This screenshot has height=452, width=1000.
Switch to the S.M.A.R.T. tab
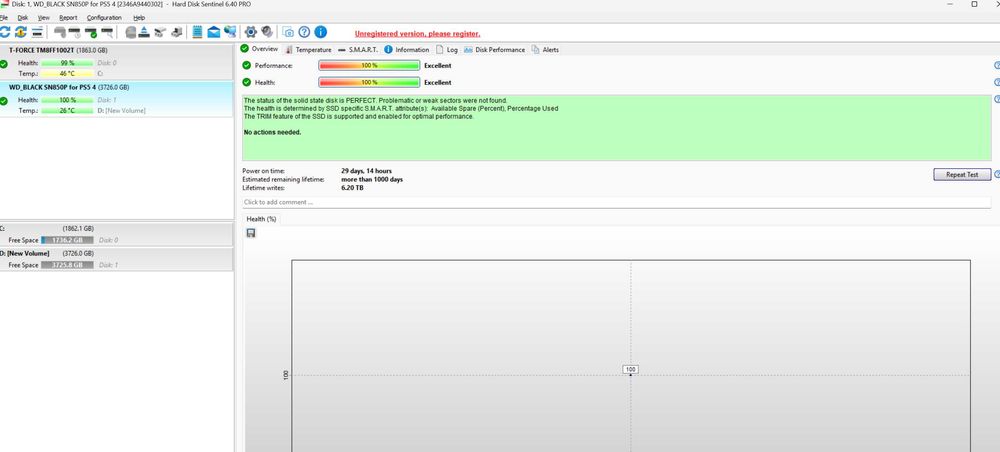358,50
